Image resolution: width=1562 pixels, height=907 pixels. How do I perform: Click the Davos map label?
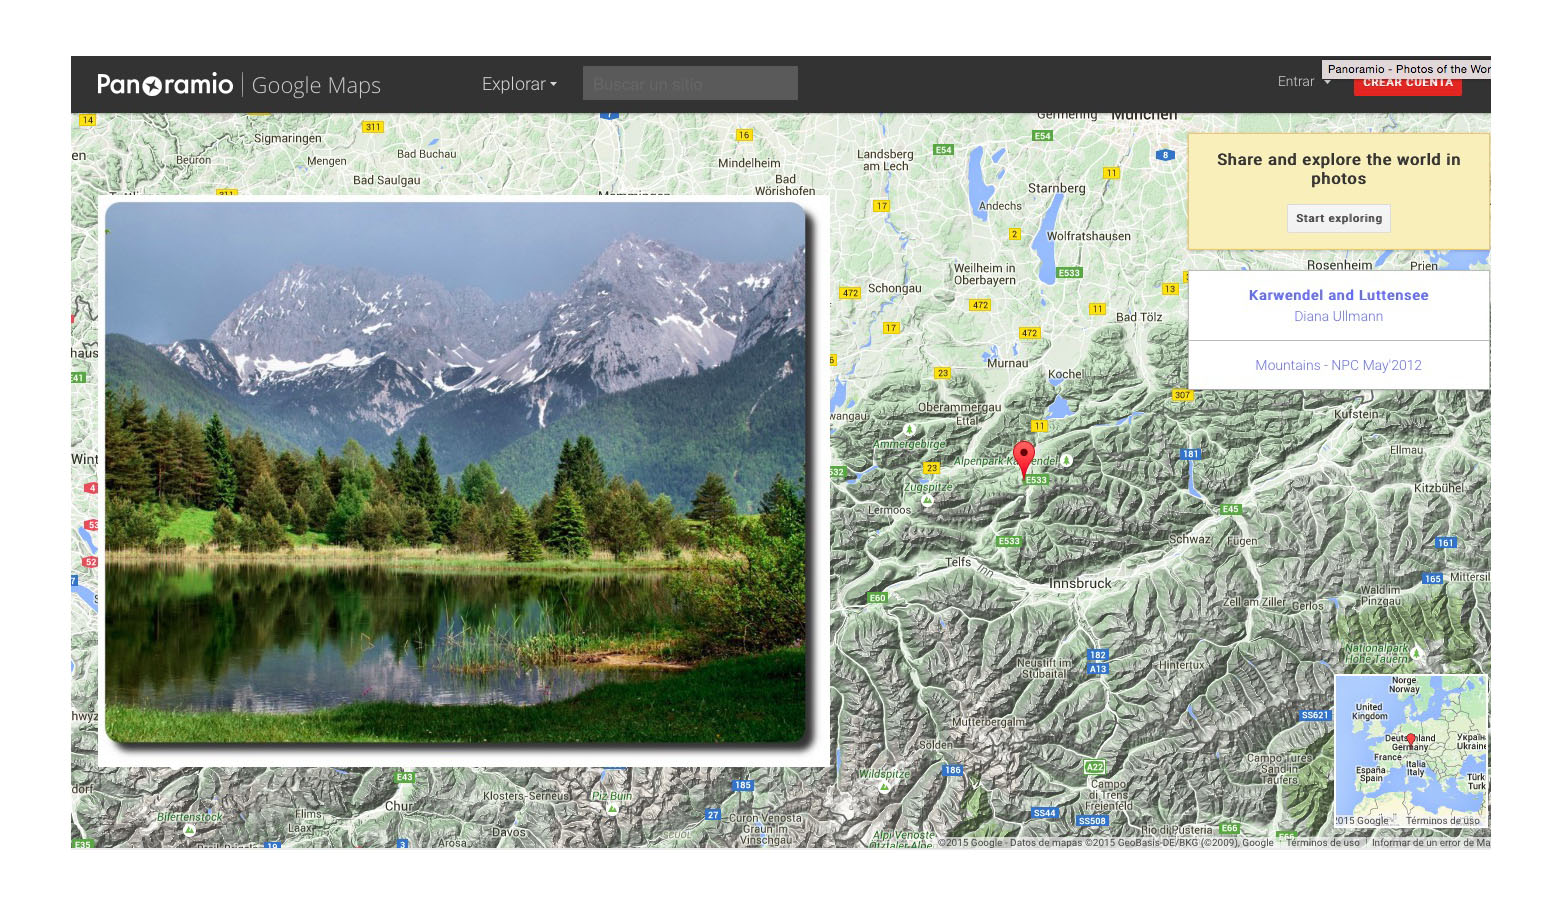[x=508, y=832]
